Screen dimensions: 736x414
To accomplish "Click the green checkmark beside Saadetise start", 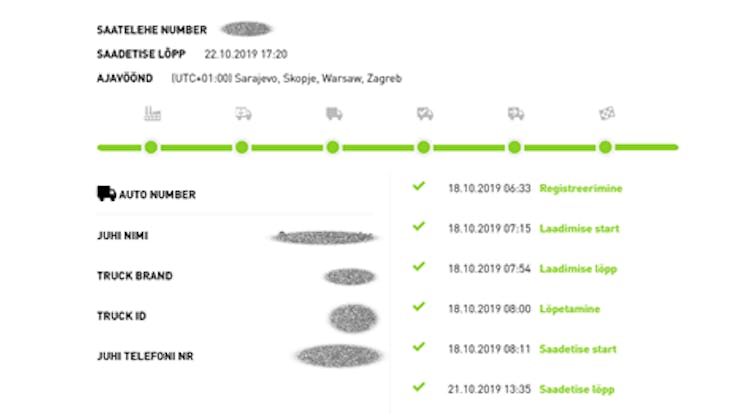I will pos(419,348).
